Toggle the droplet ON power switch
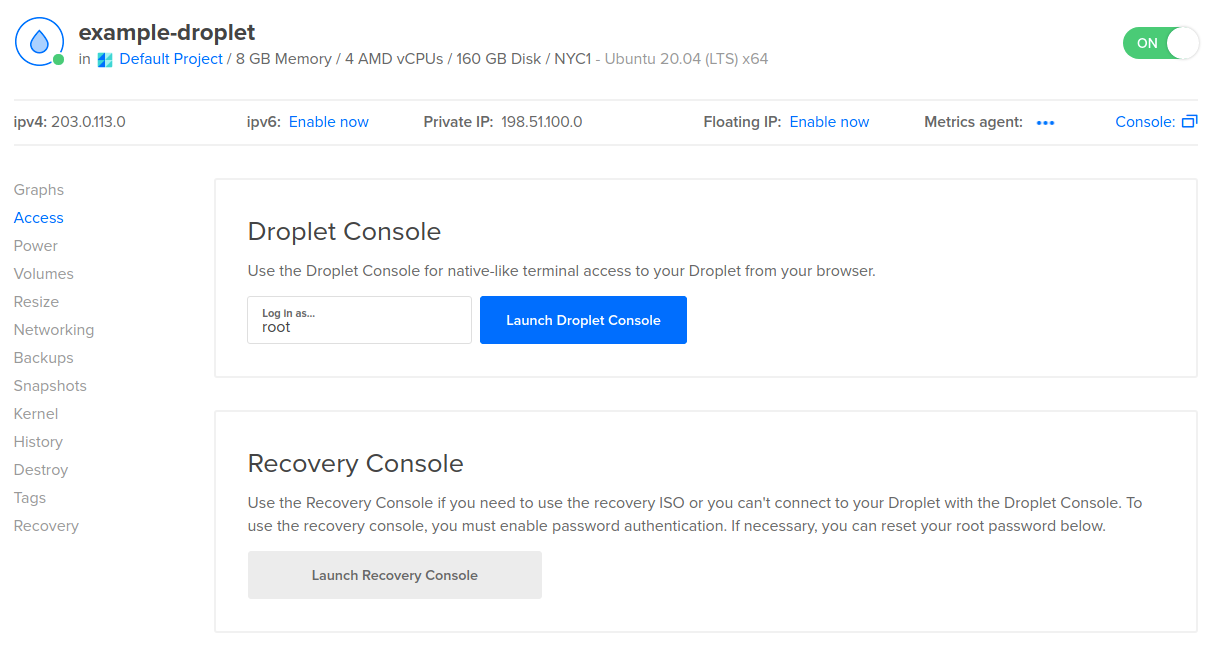This screenshot has width=1212, height=647. 1160,43
